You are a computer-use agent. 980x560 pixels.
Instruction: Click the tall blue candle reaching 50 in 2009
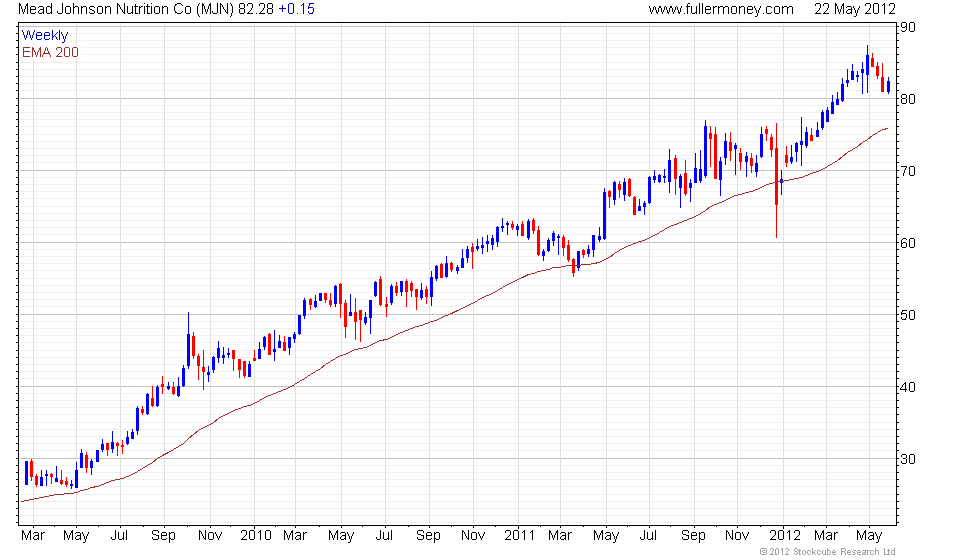[188, 341]
